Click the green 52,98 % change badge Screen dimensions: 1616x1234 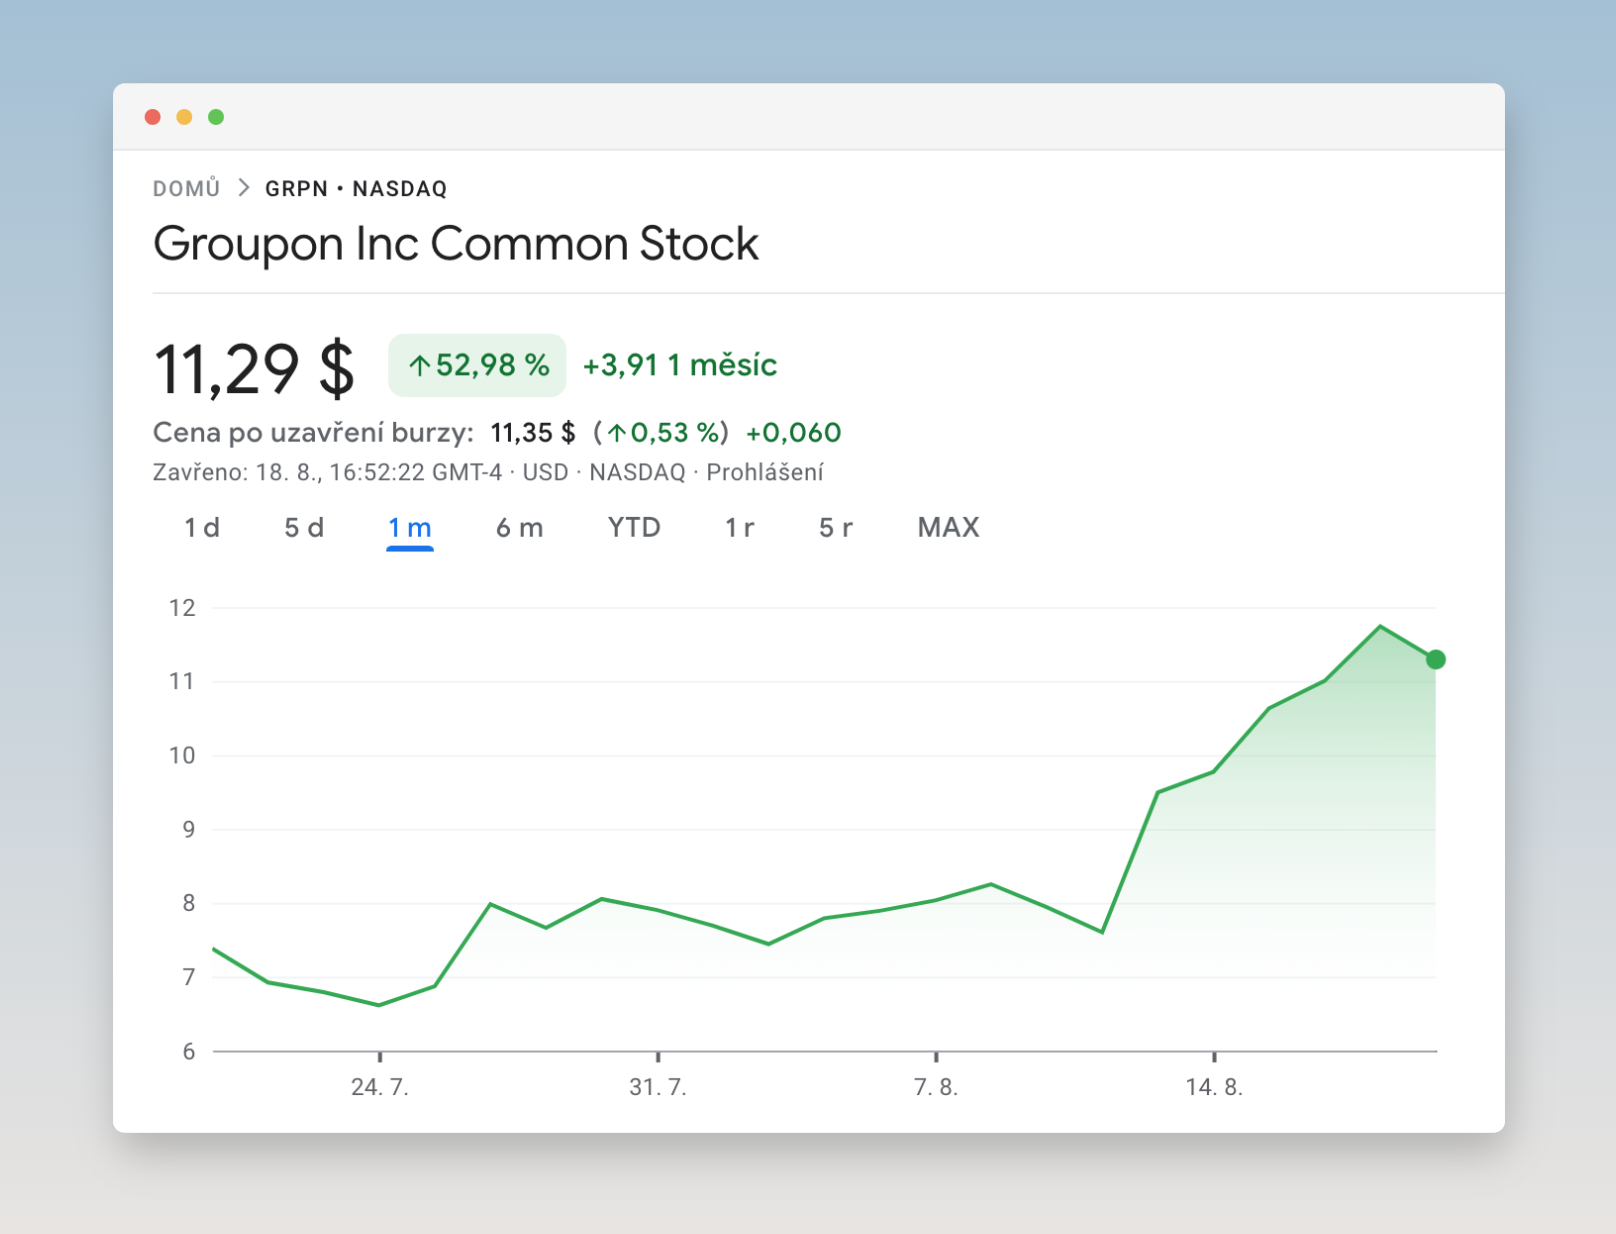(477, 365)
